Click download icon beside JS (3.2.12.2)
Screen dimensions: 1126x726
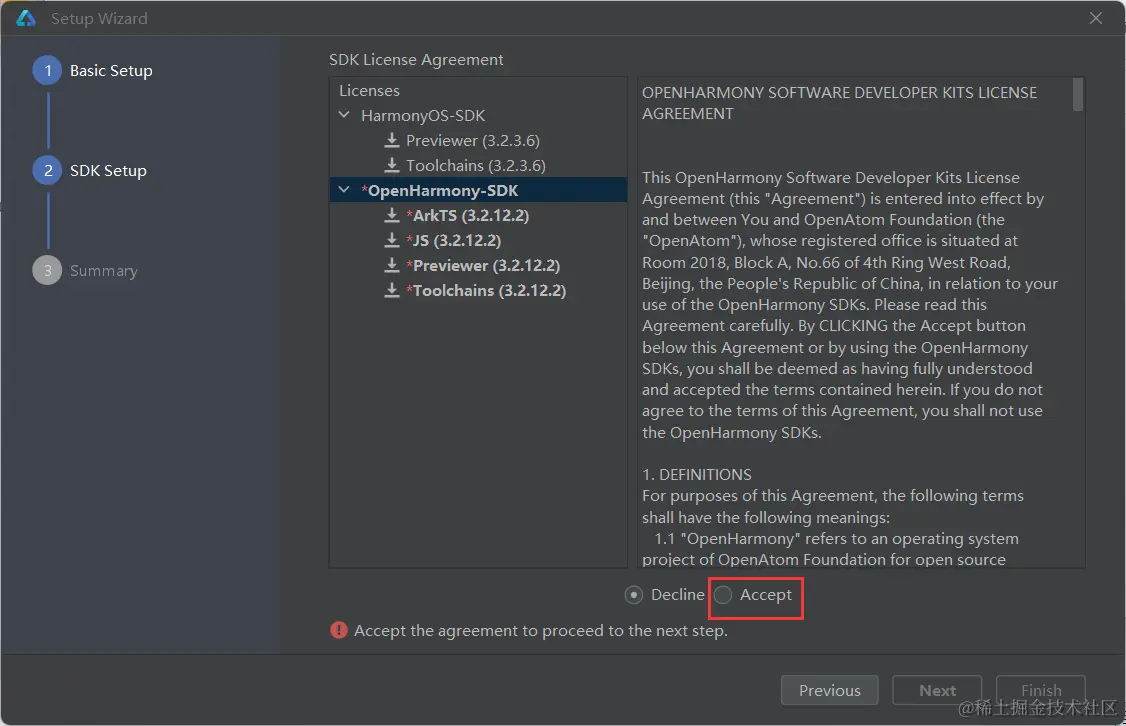pos(391,240)
